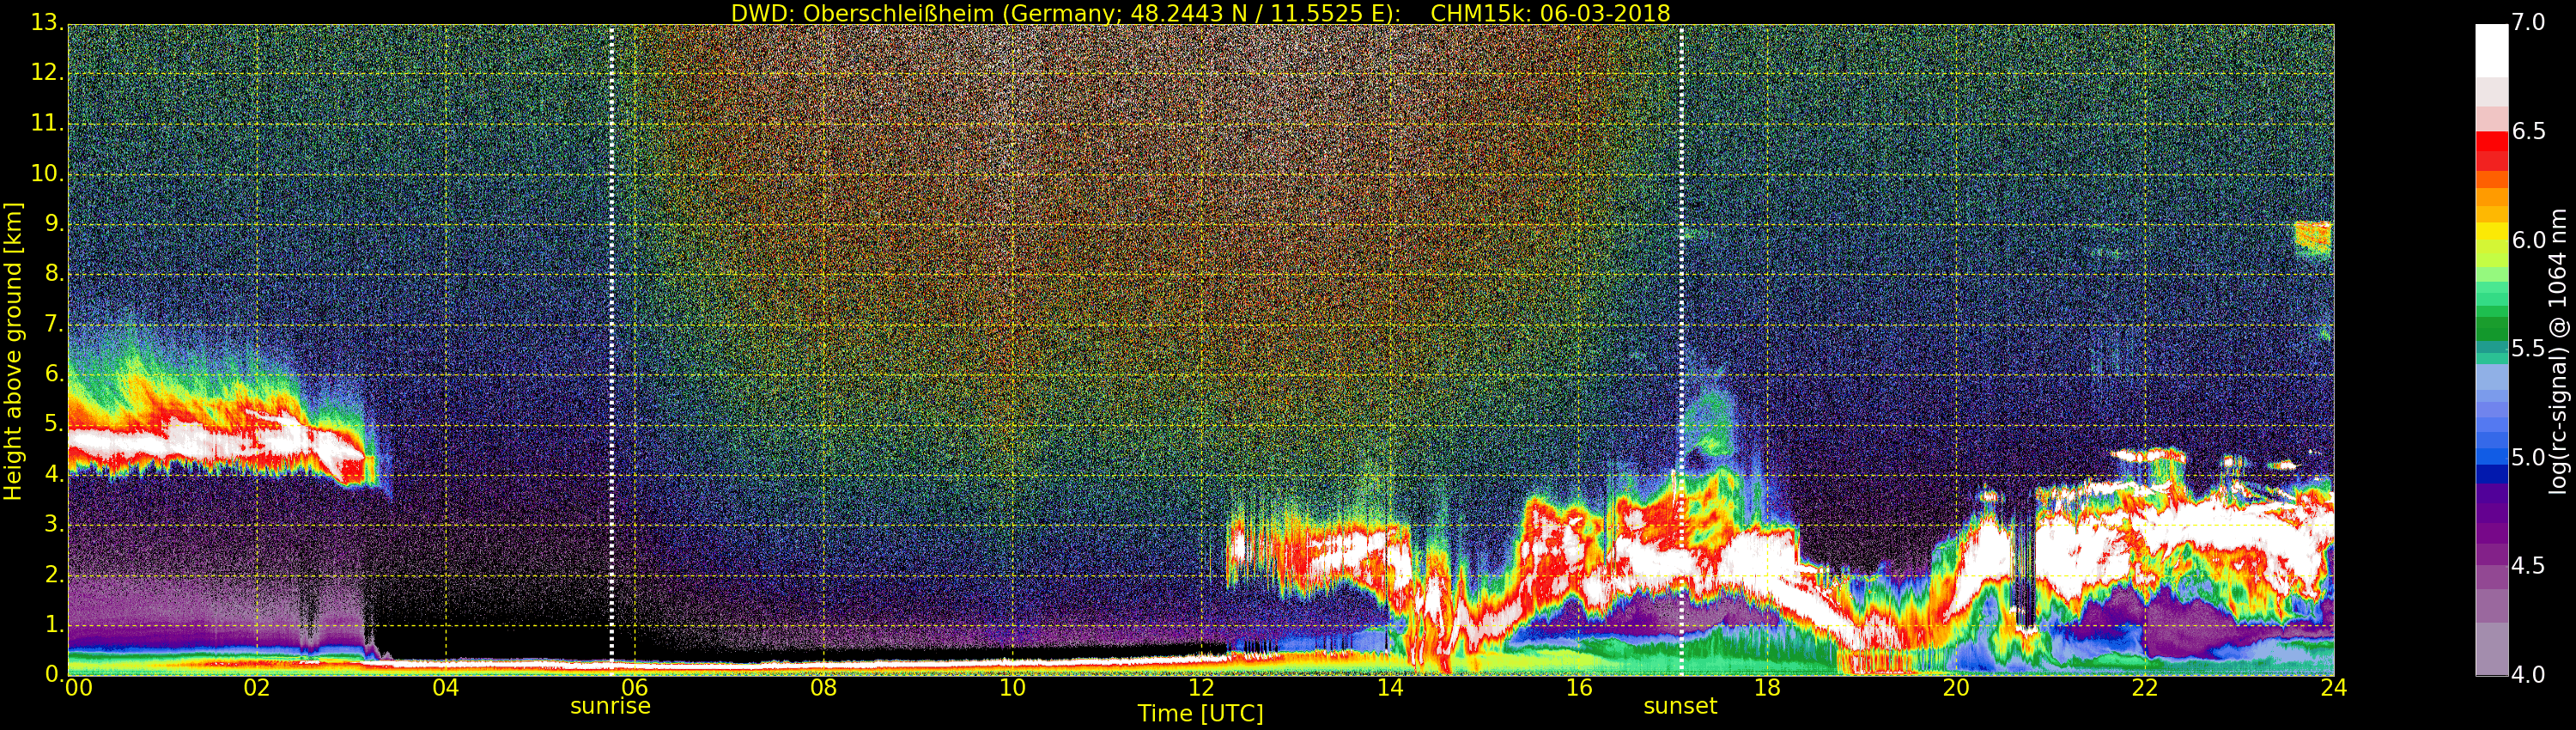This screenshot has width=2576, height=730.
Task: Click height-axis tick label '10.'
Action: [47, 173]
